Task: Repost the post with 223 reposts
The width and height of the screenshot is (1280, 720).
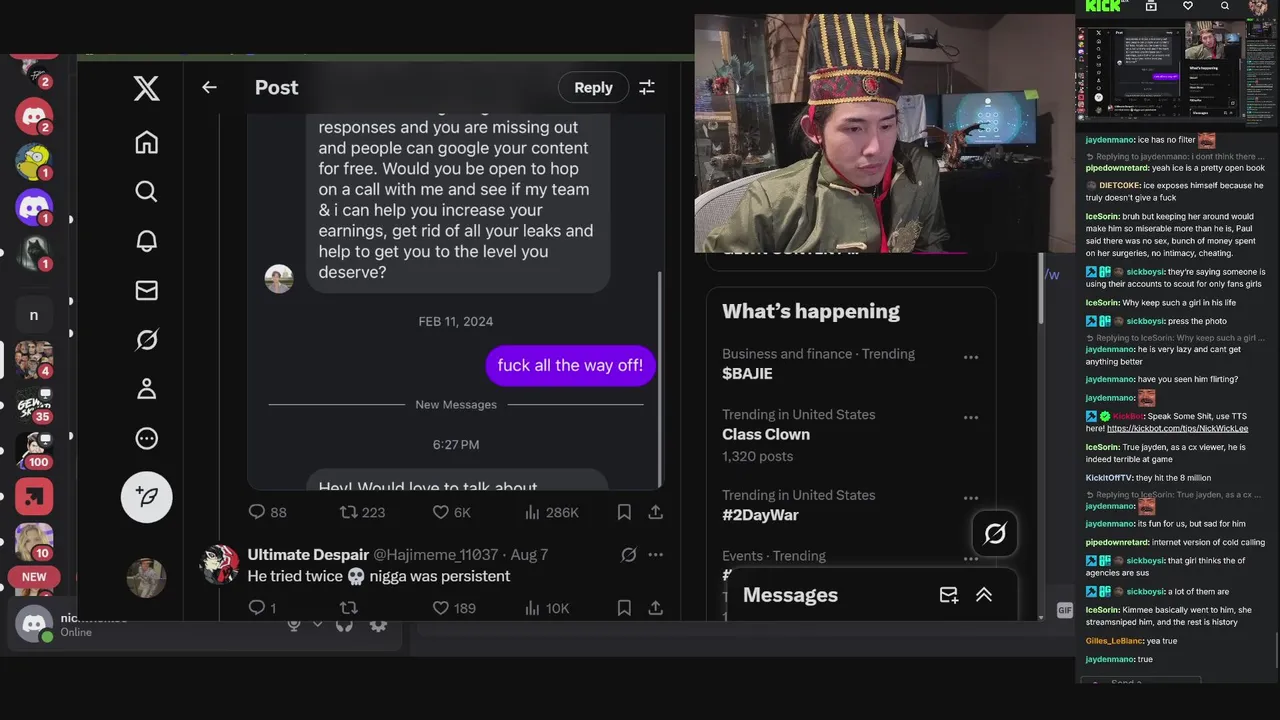Action: [362, 512]
